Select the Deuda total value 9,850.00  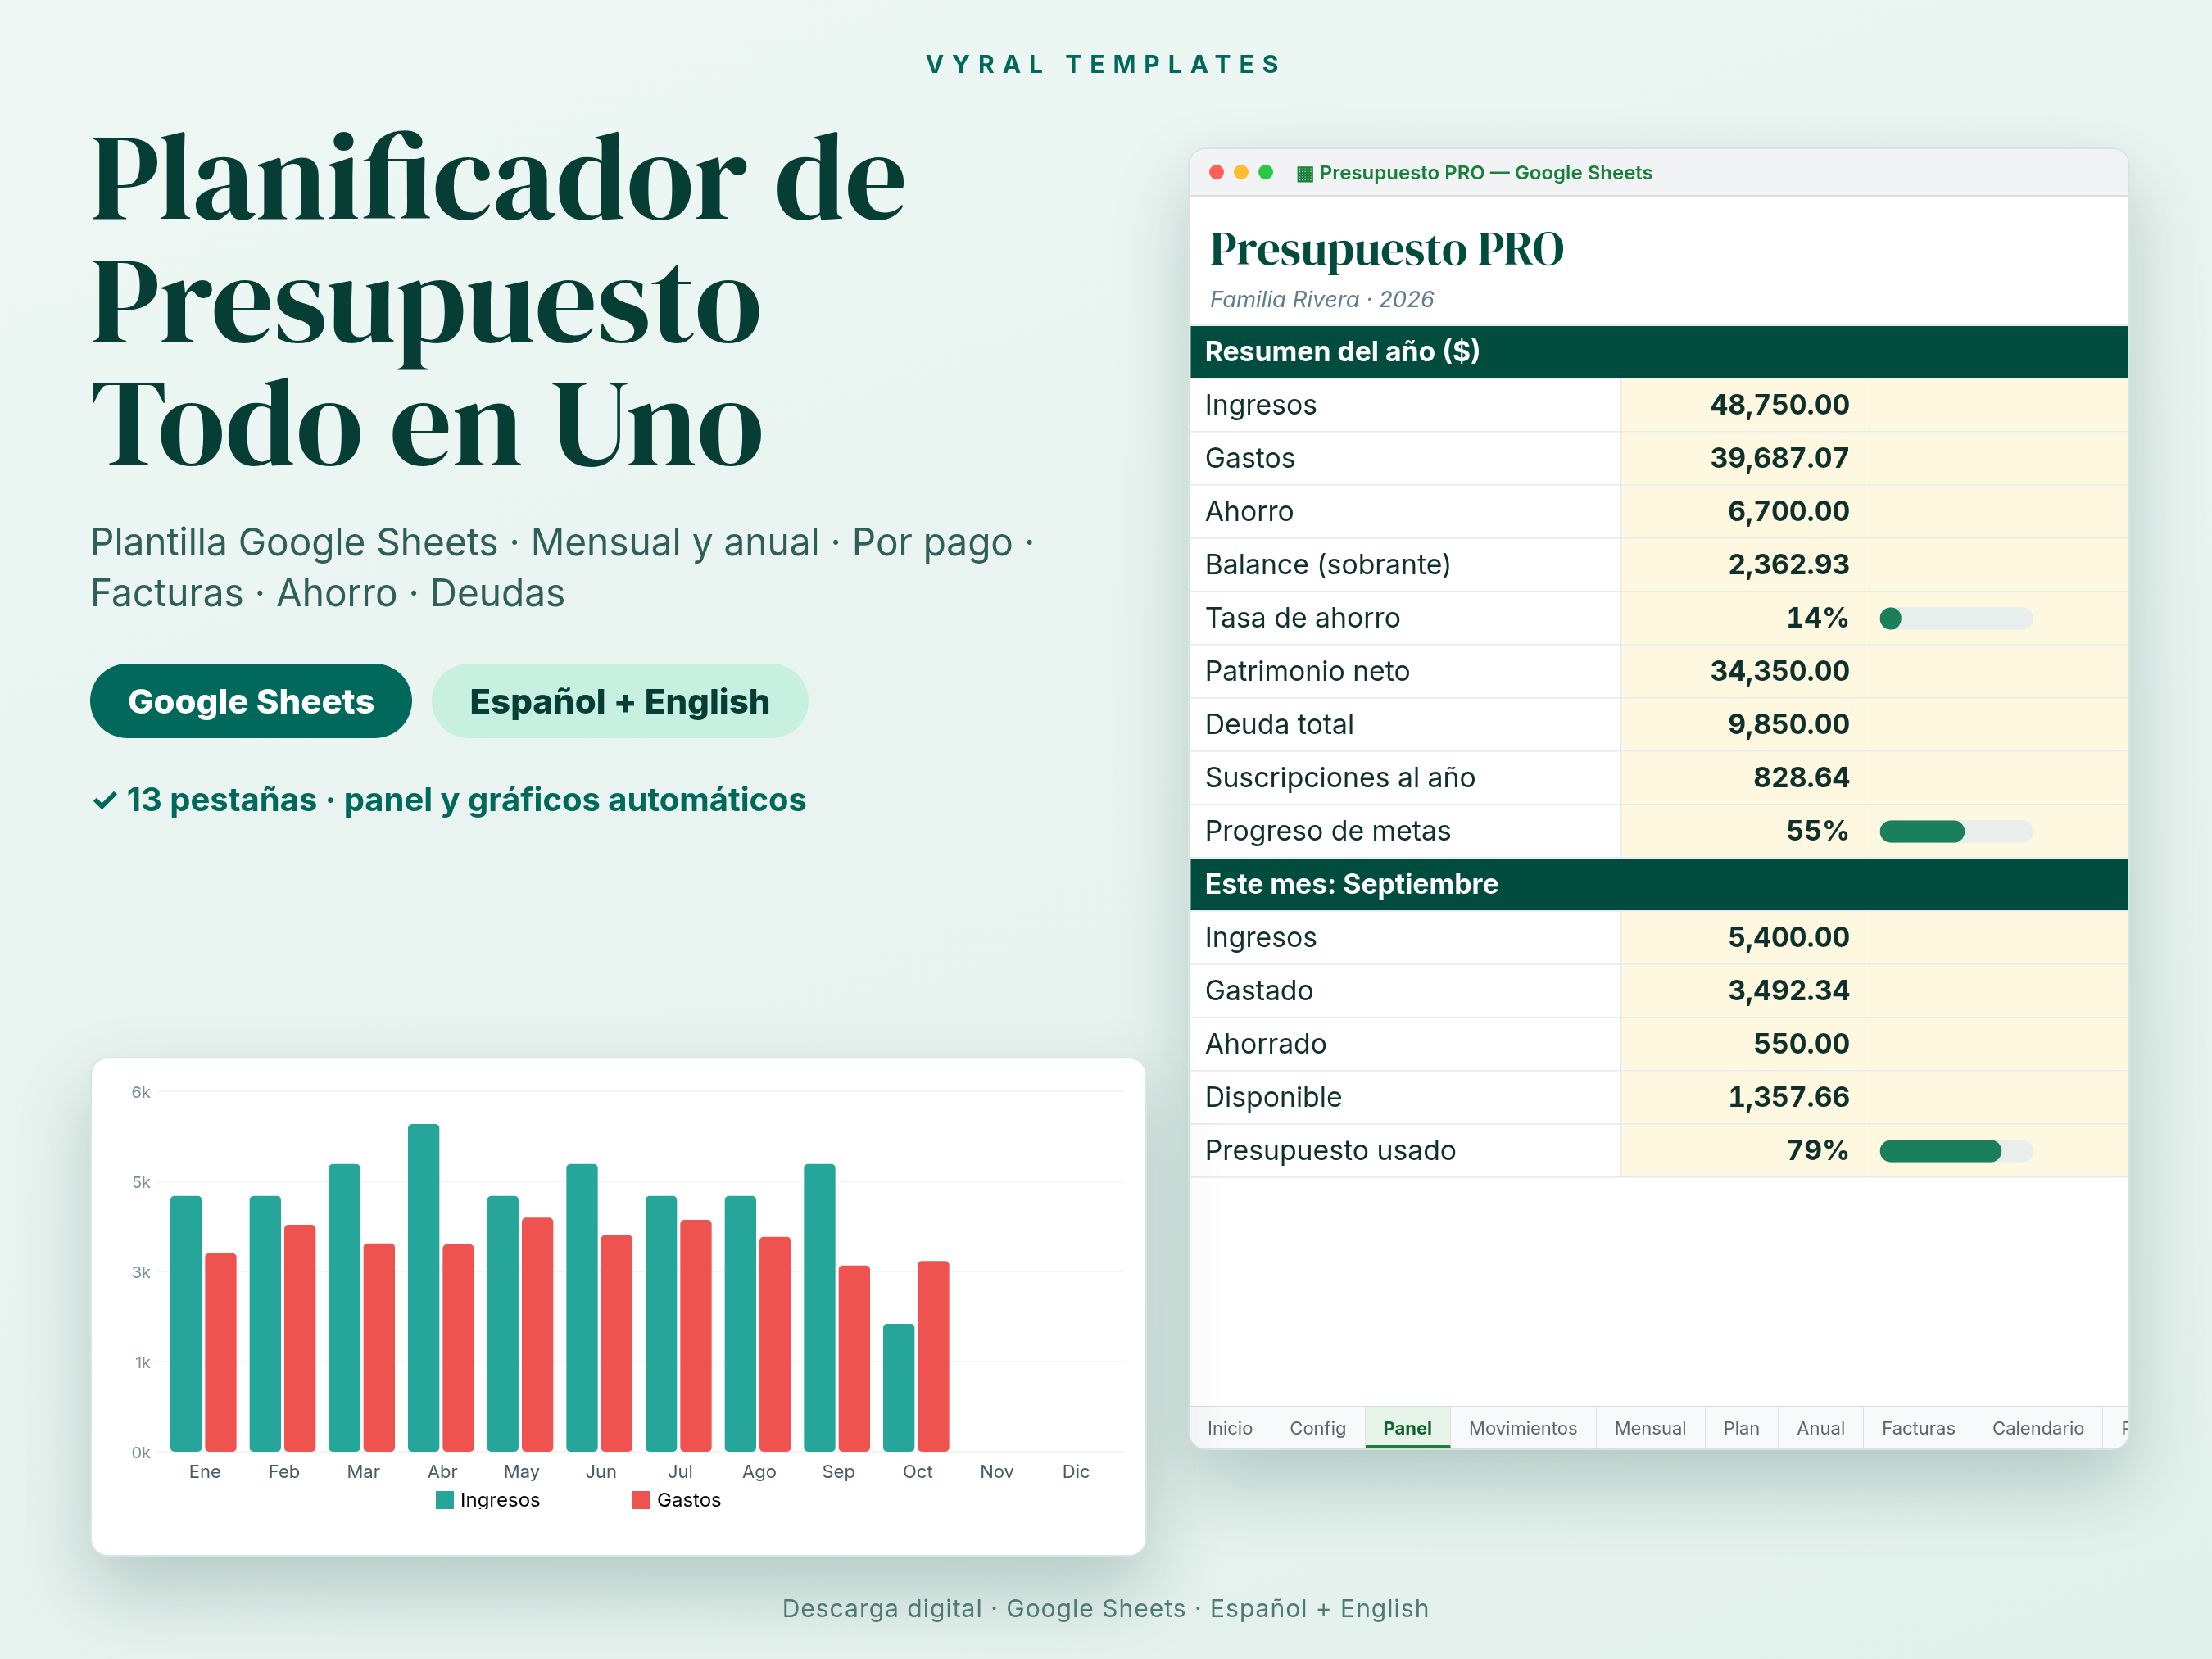point(1788,724)
